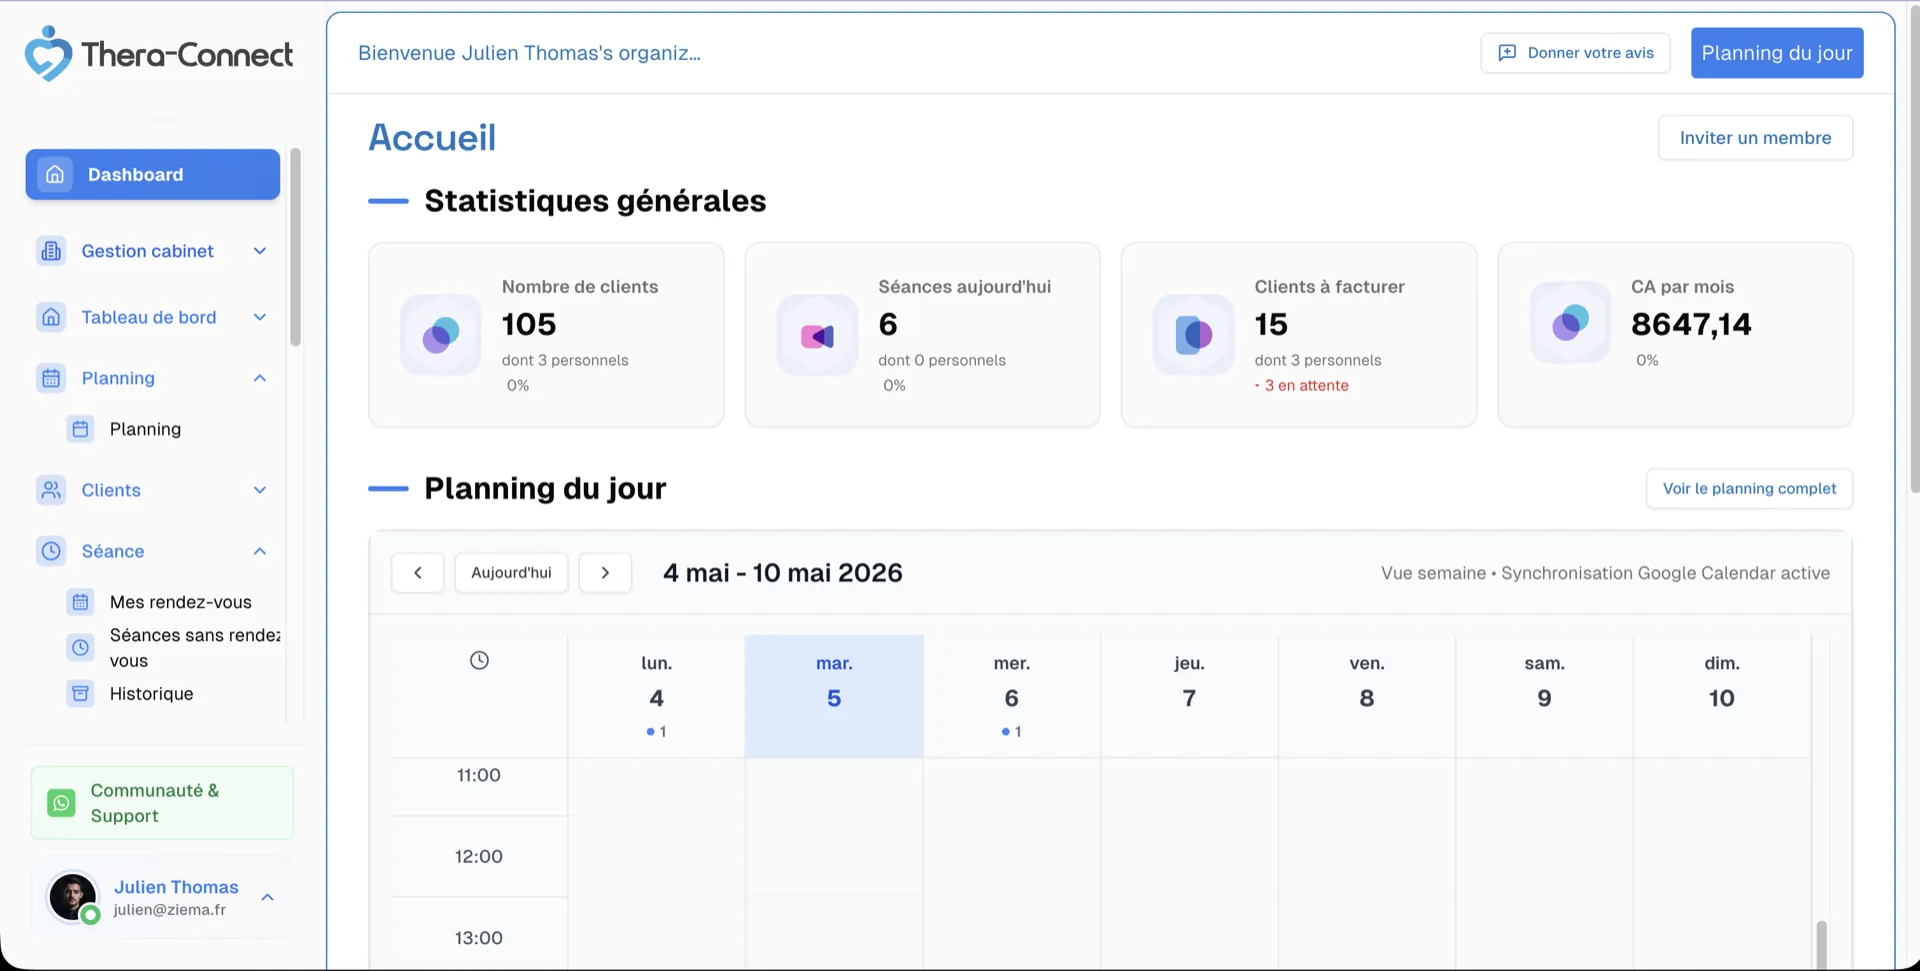
Task: Collapse the Séance section chevron
Action: pyautogui.click(x=260, y=551)
